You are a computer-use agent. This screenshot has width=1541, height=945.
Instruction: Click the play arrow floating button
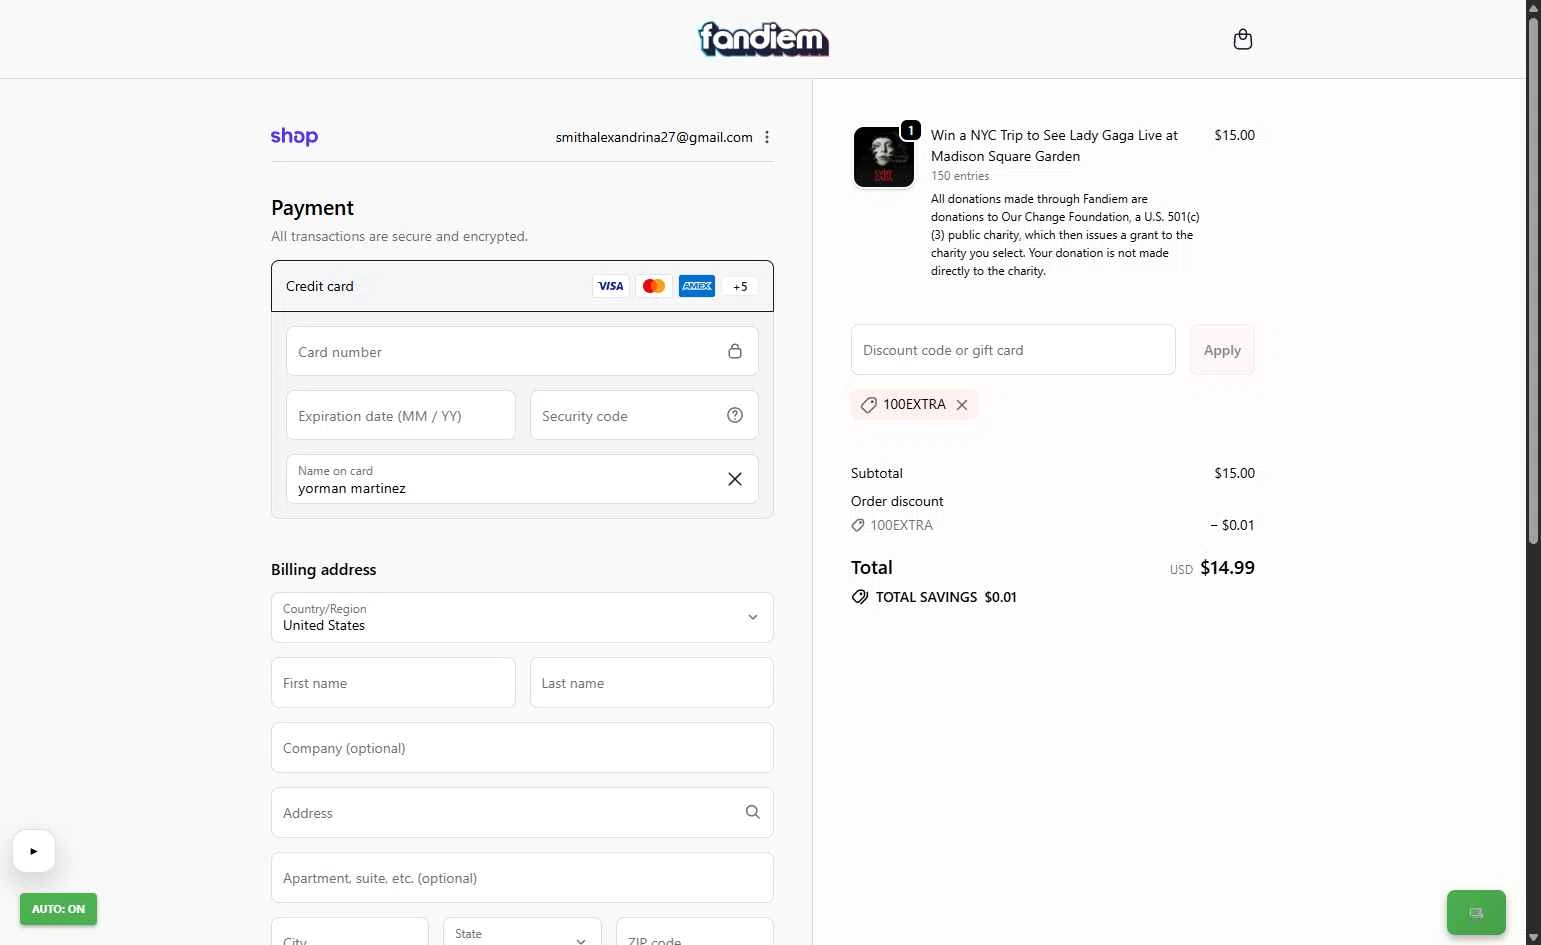point(34,851)
